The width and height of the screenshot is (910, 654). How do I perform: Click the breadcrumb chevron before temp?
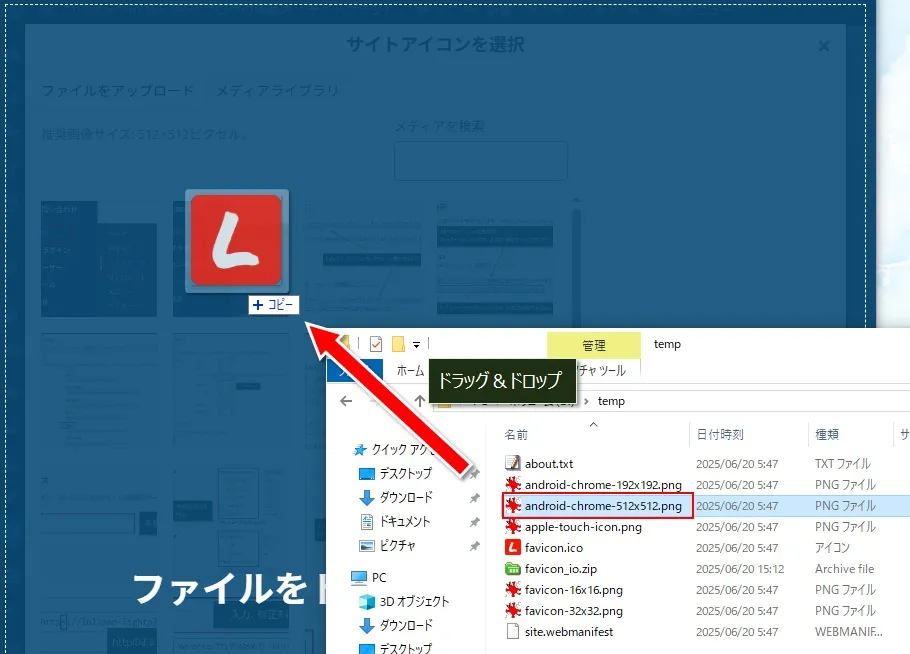click(x=587, y=401)
